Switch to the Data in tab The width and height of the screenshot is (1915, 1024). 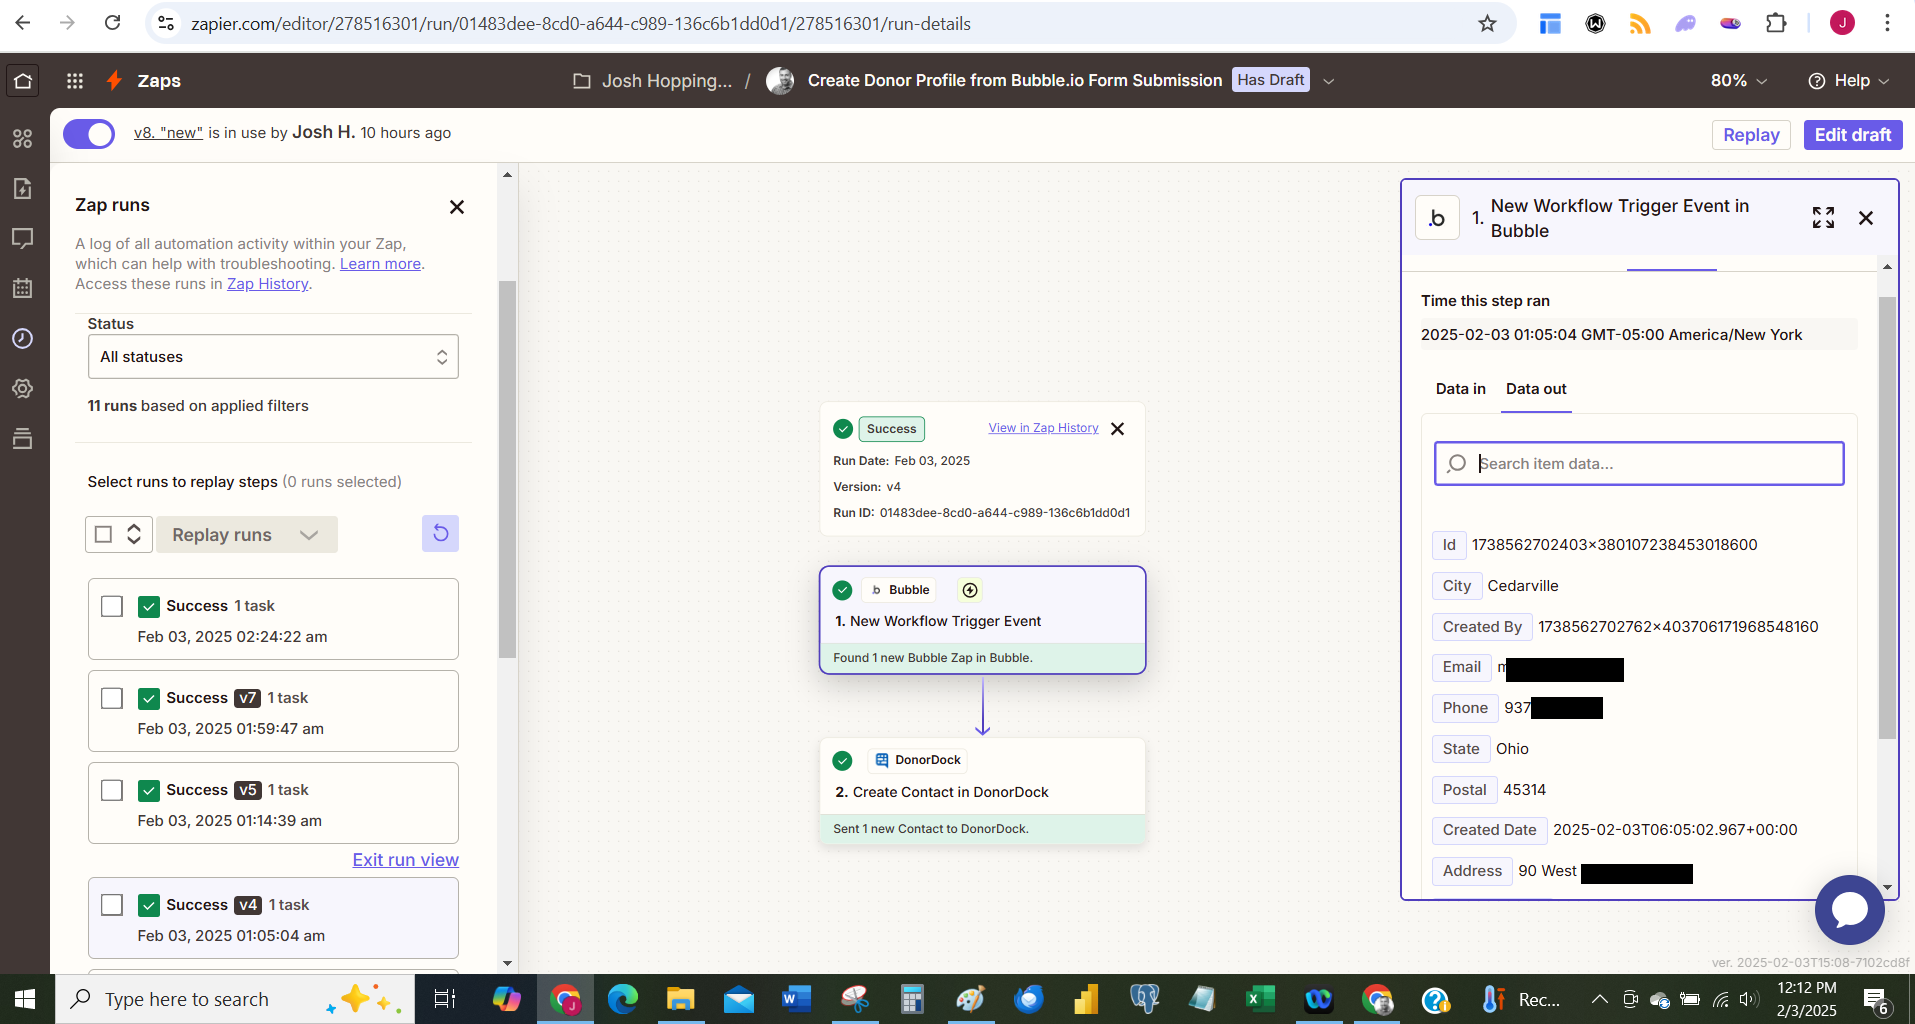(x=1460, y=389)
